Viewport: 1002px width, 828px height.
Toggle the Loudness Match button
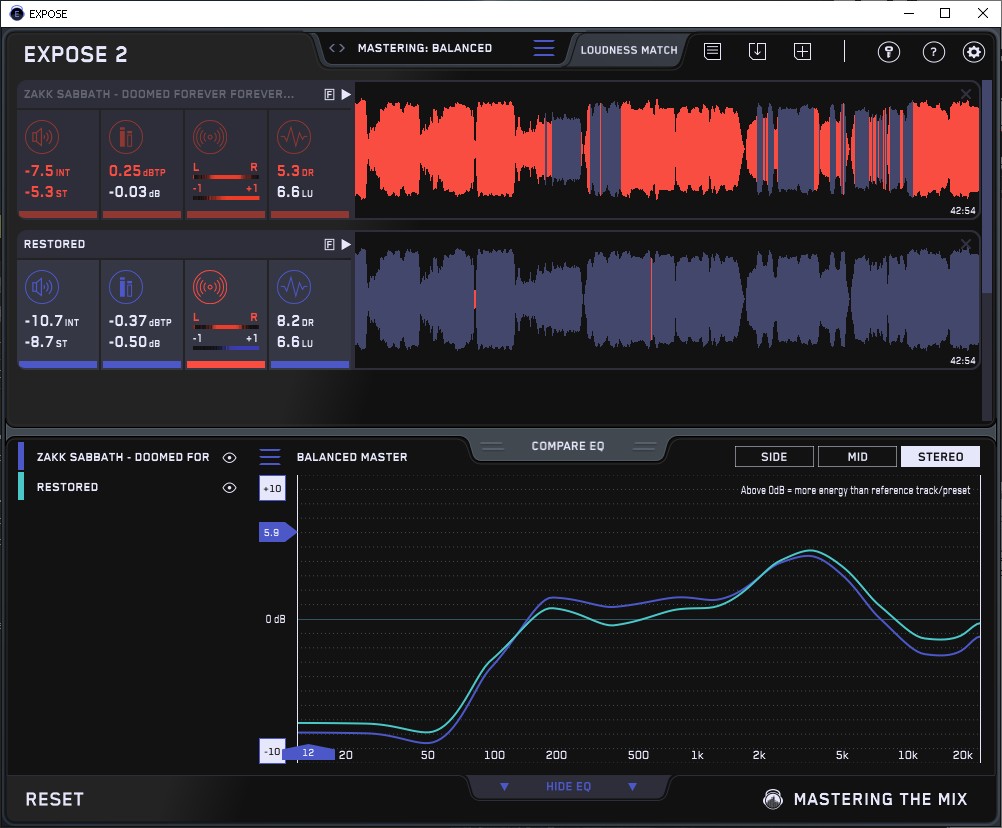(x=629, y=49)
